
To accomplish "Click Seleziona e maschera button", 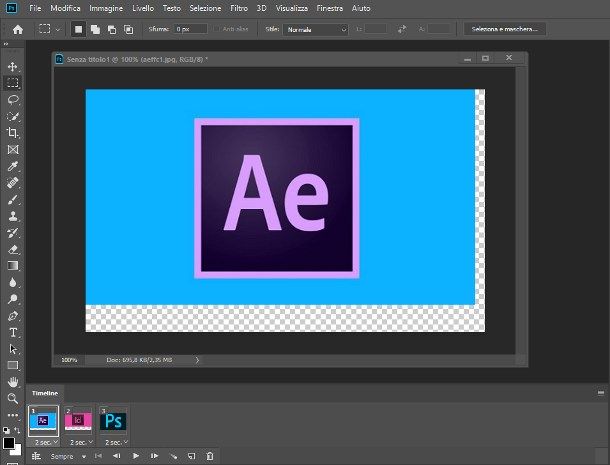I will (x=505, y=29).
